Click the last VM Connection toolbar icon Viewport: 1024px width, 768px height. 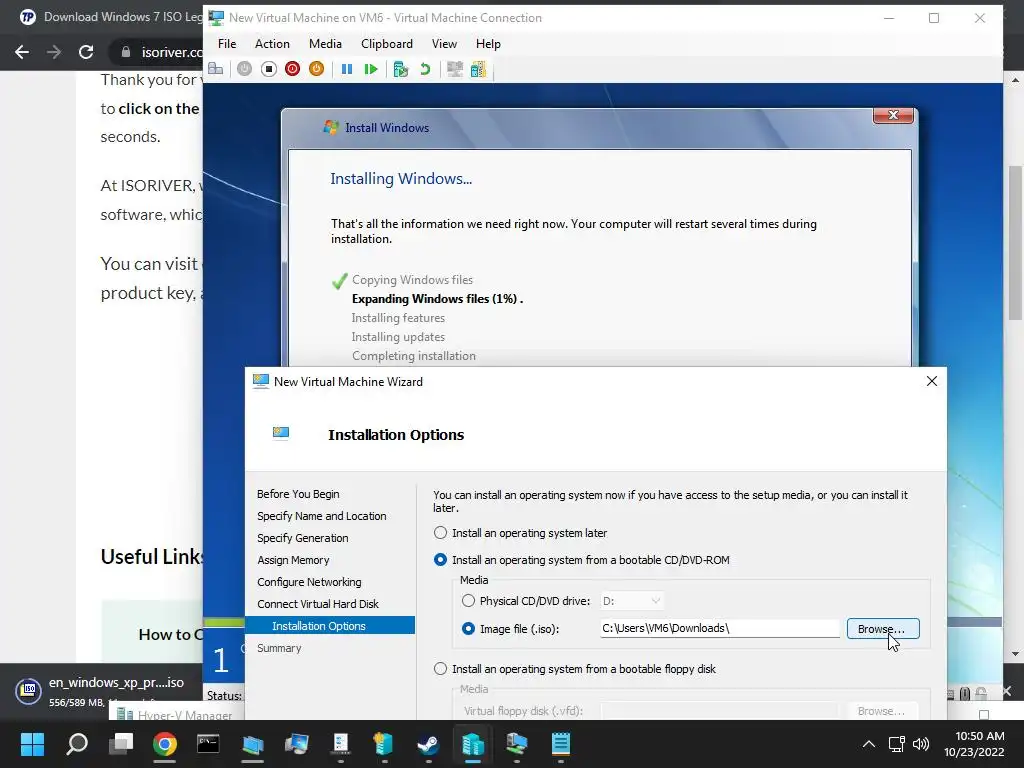(479, 69)
